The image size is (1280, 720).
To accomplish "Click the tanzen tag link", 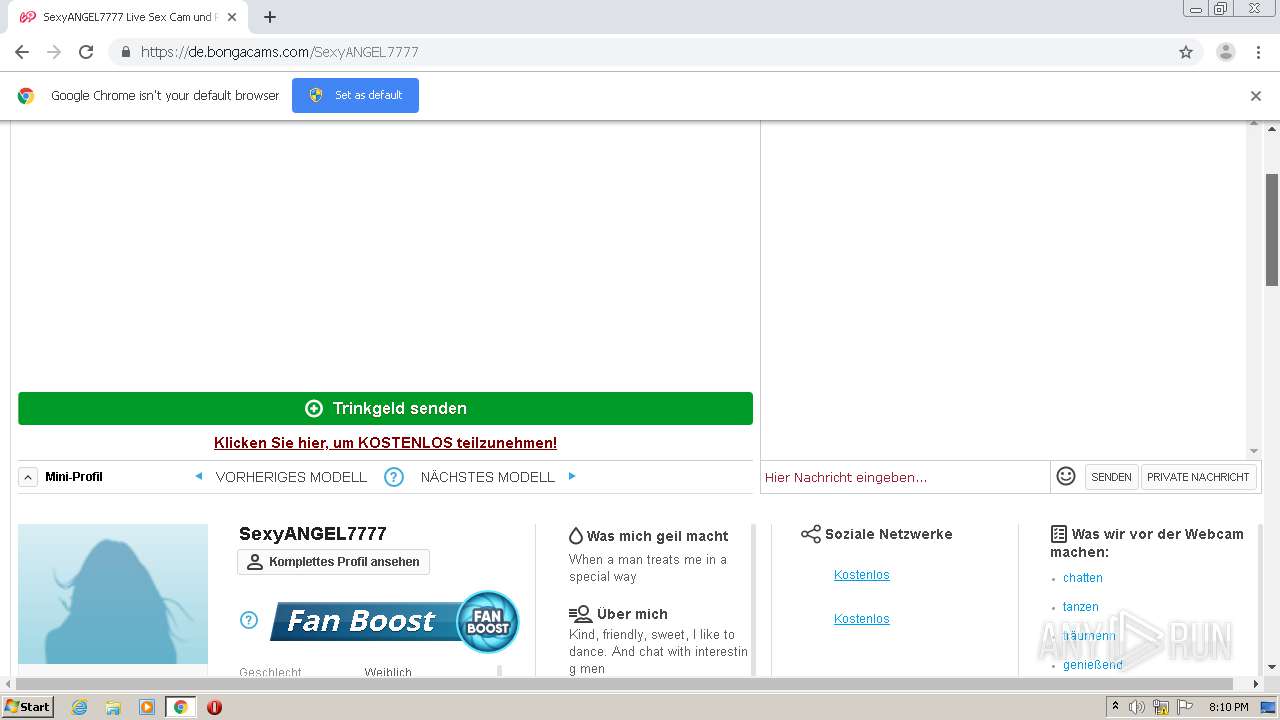I will tap(1080, 607).
